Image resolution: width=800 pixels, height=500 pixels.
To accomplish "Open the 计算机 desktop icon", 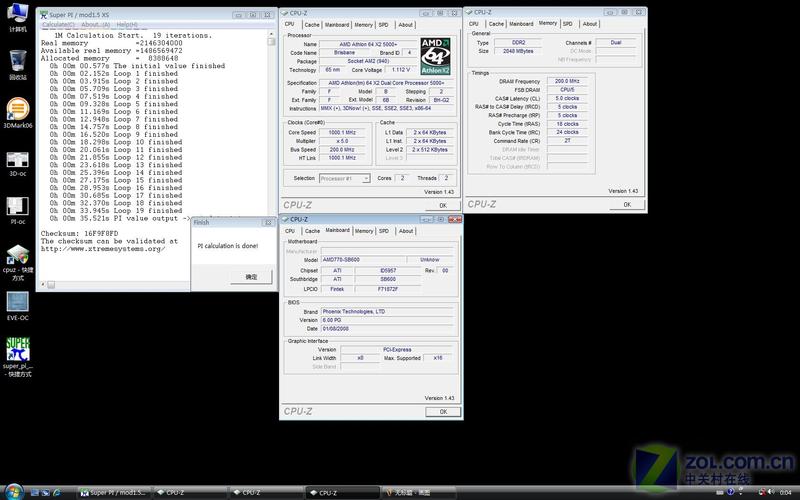I will [18, 17].
